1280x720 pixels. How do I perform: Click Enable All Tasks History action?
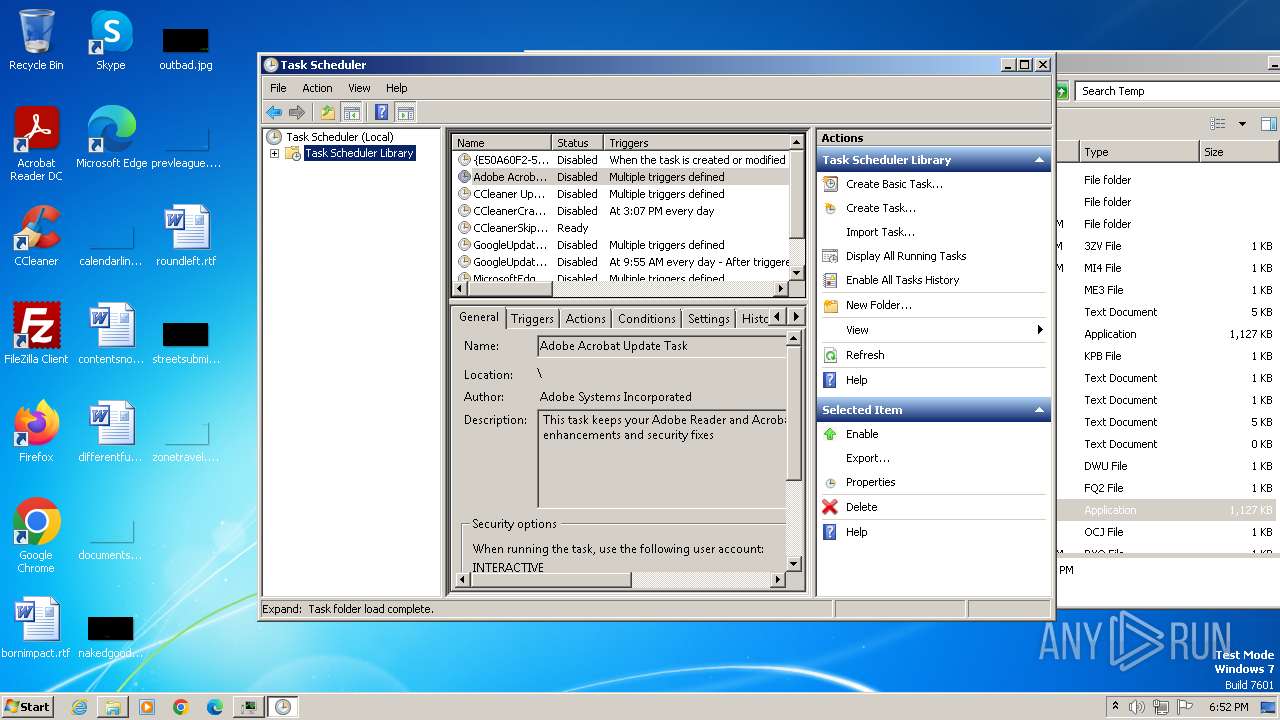(902, 280)
